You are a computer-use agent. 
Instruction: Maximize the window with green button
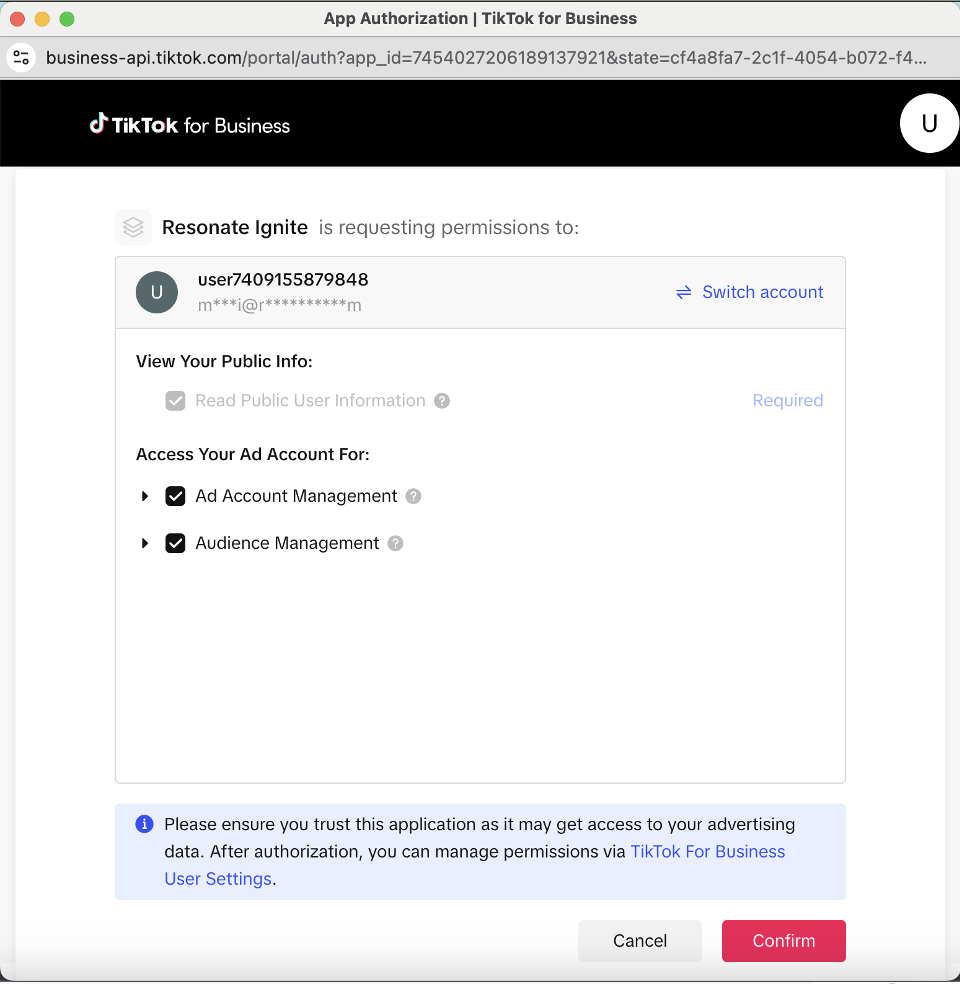[67, 19]
